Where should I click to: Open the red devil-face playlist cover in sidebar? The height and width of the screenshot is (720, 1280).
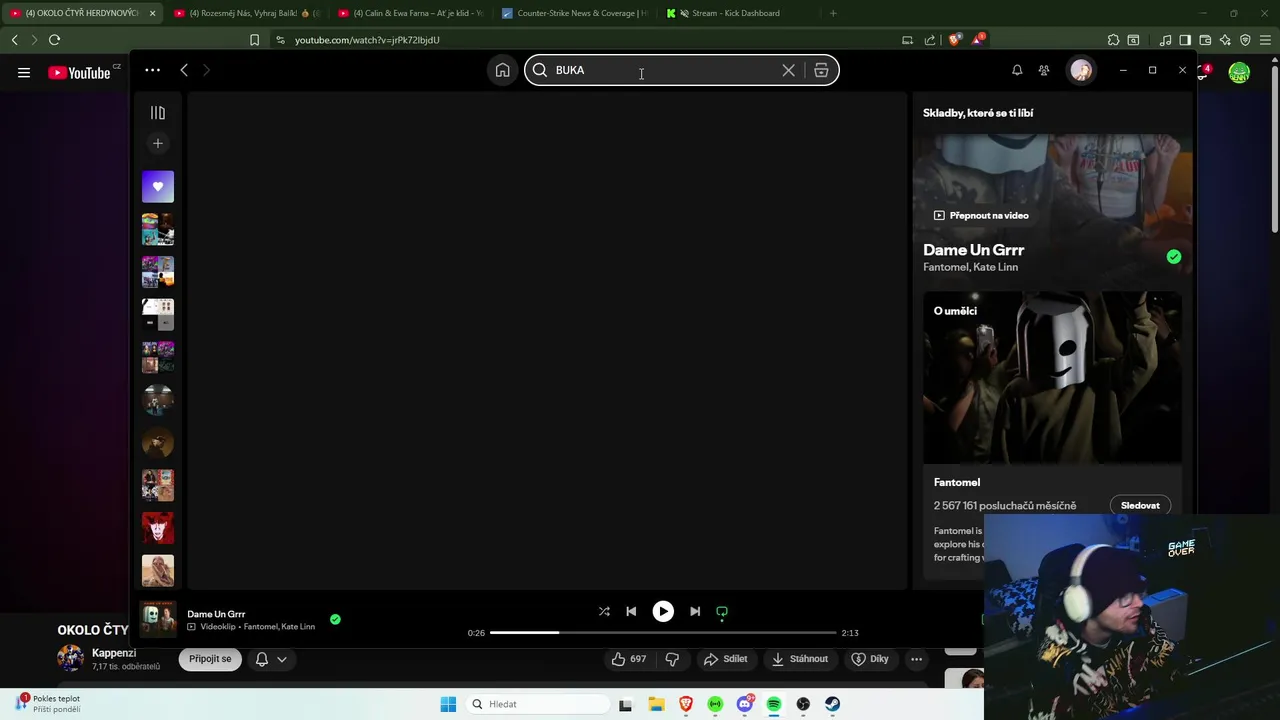click(157, 527)
